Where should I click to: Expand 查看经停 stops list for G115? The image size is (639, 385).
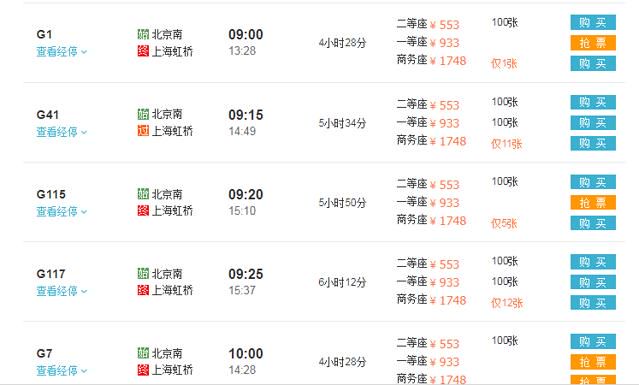pyautogui.click(x=62, y=211)
